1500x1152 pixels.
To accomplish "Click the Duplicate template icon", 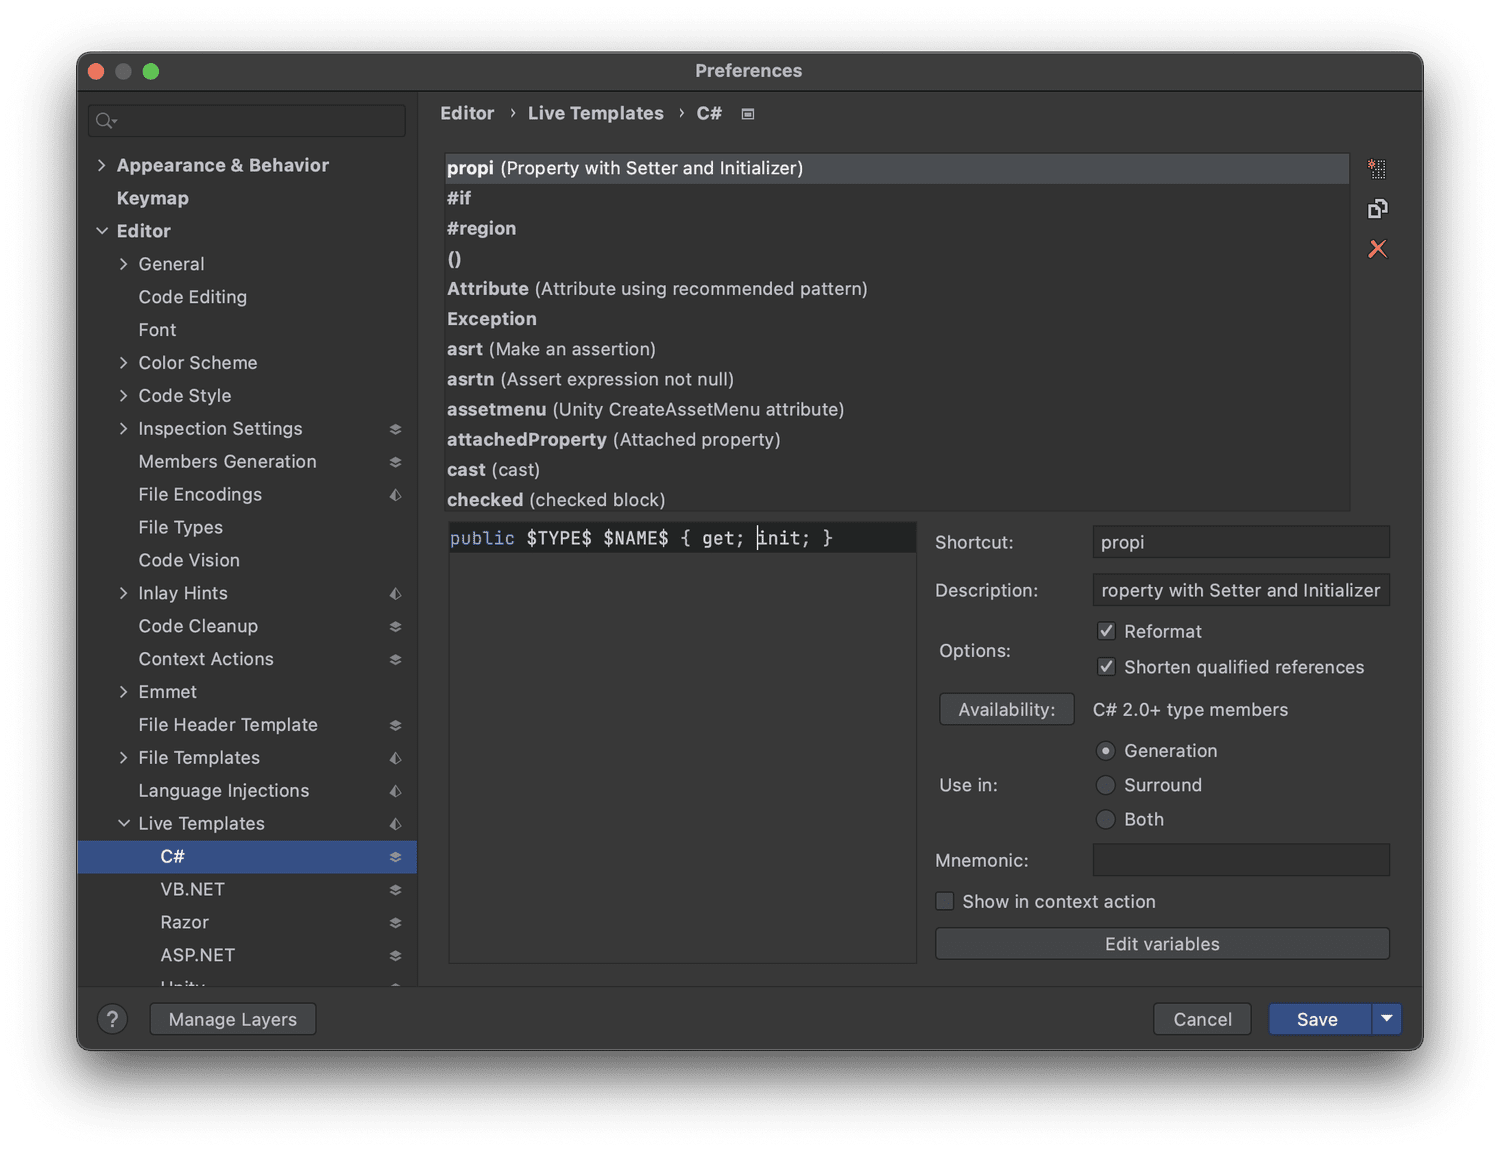I will 1377,209.
